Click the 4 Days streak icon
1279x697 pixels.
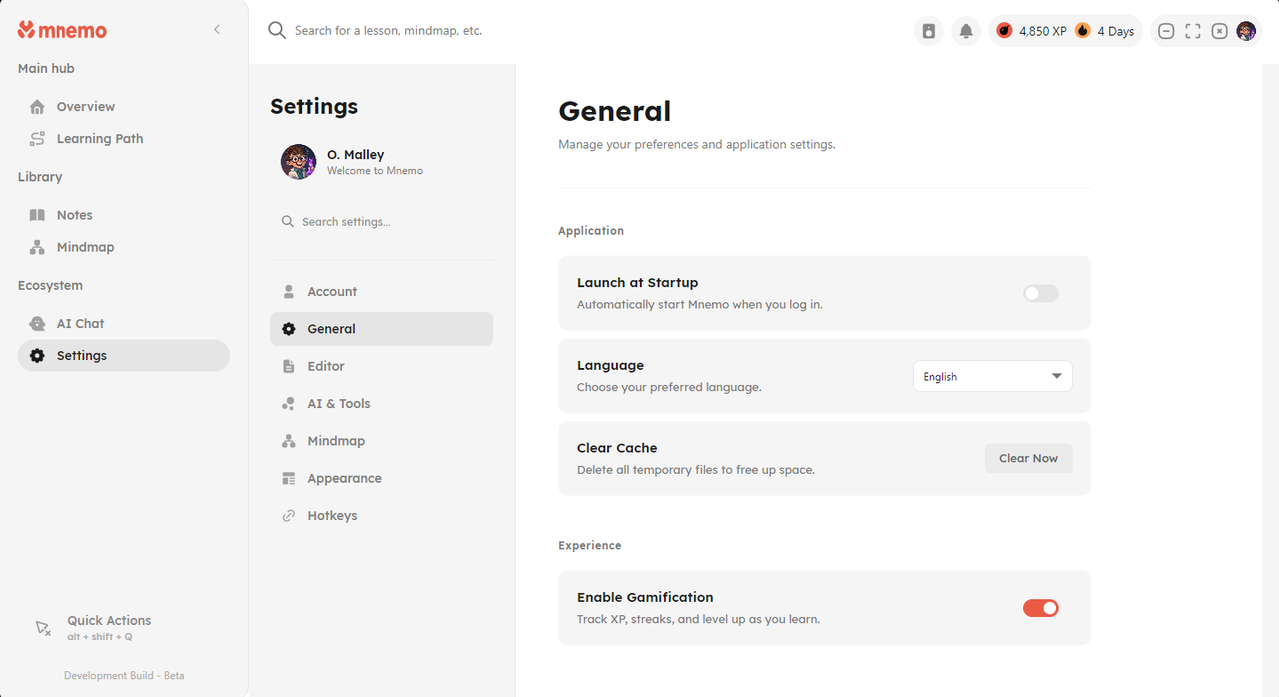pos(1083,31)
